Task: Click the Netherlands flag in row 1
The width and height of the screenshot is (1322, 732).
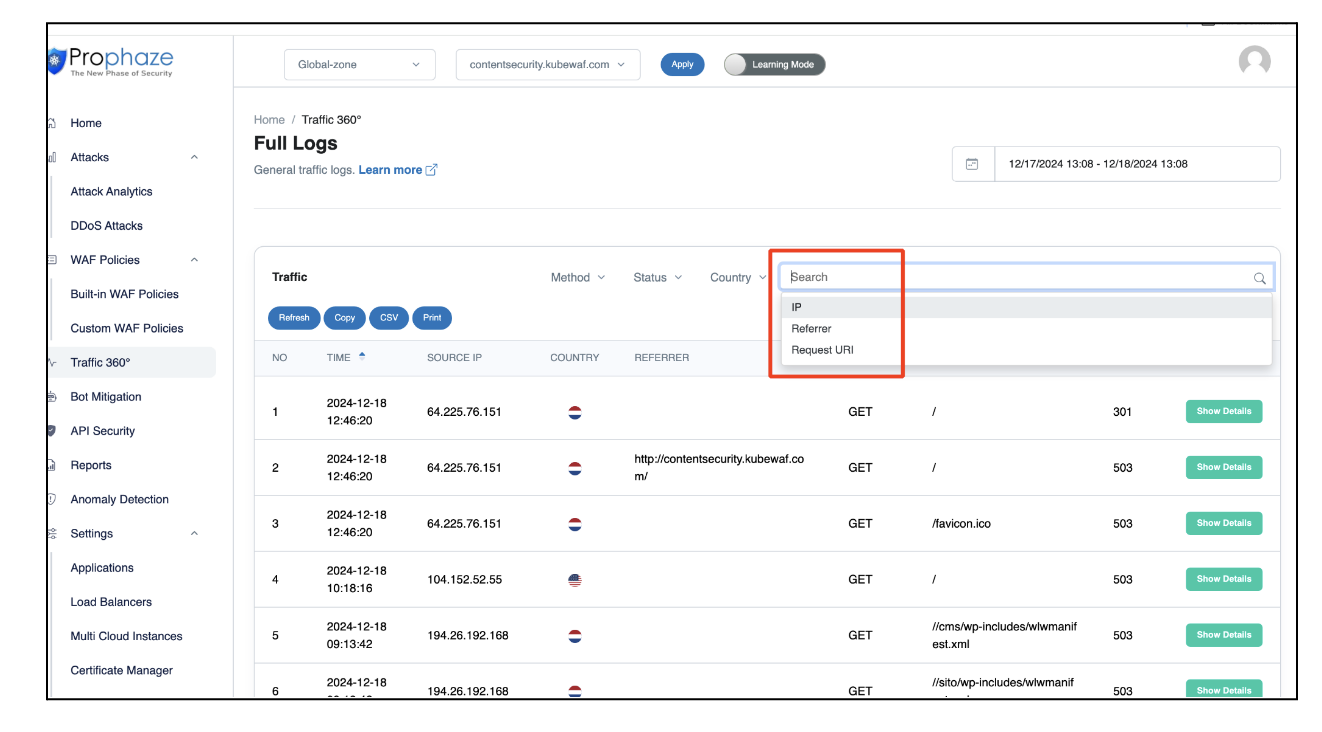Action: [575, 412]
